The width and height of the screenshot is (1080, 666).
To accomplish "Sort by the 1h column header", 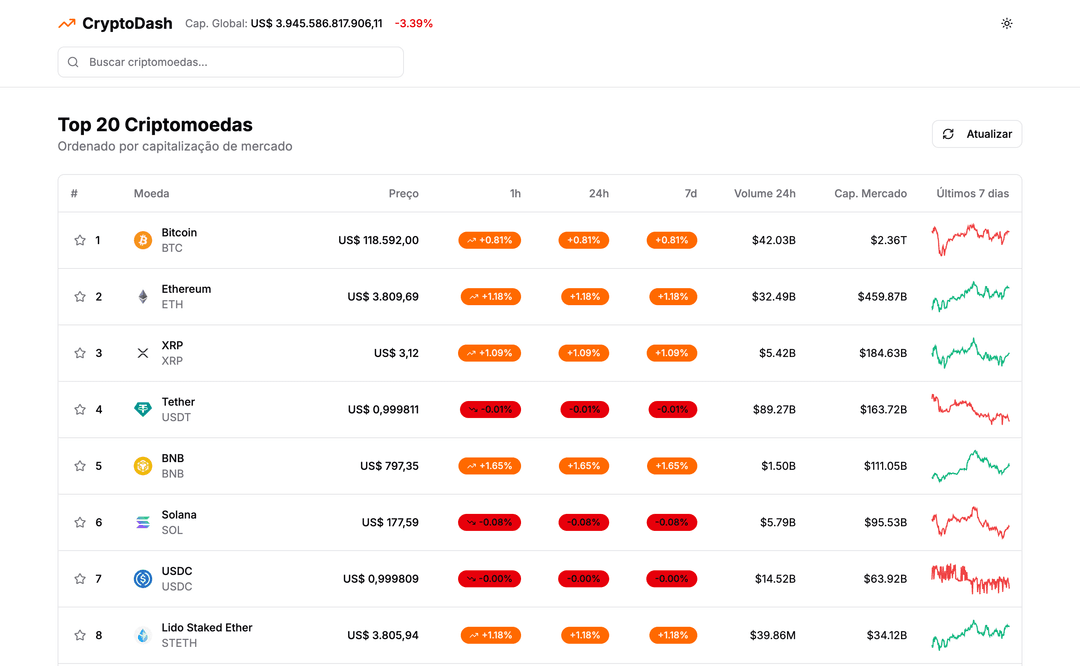I will (515, 194).
